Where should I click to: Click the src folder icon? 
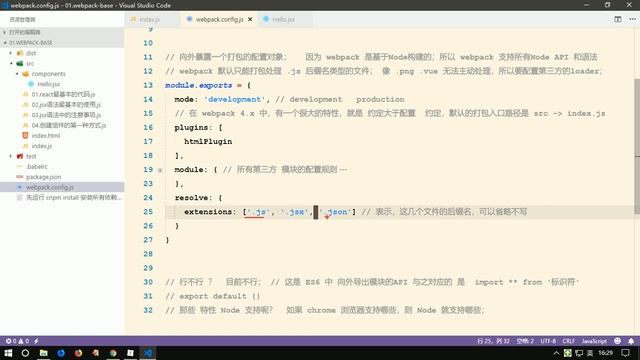[20, 63]
